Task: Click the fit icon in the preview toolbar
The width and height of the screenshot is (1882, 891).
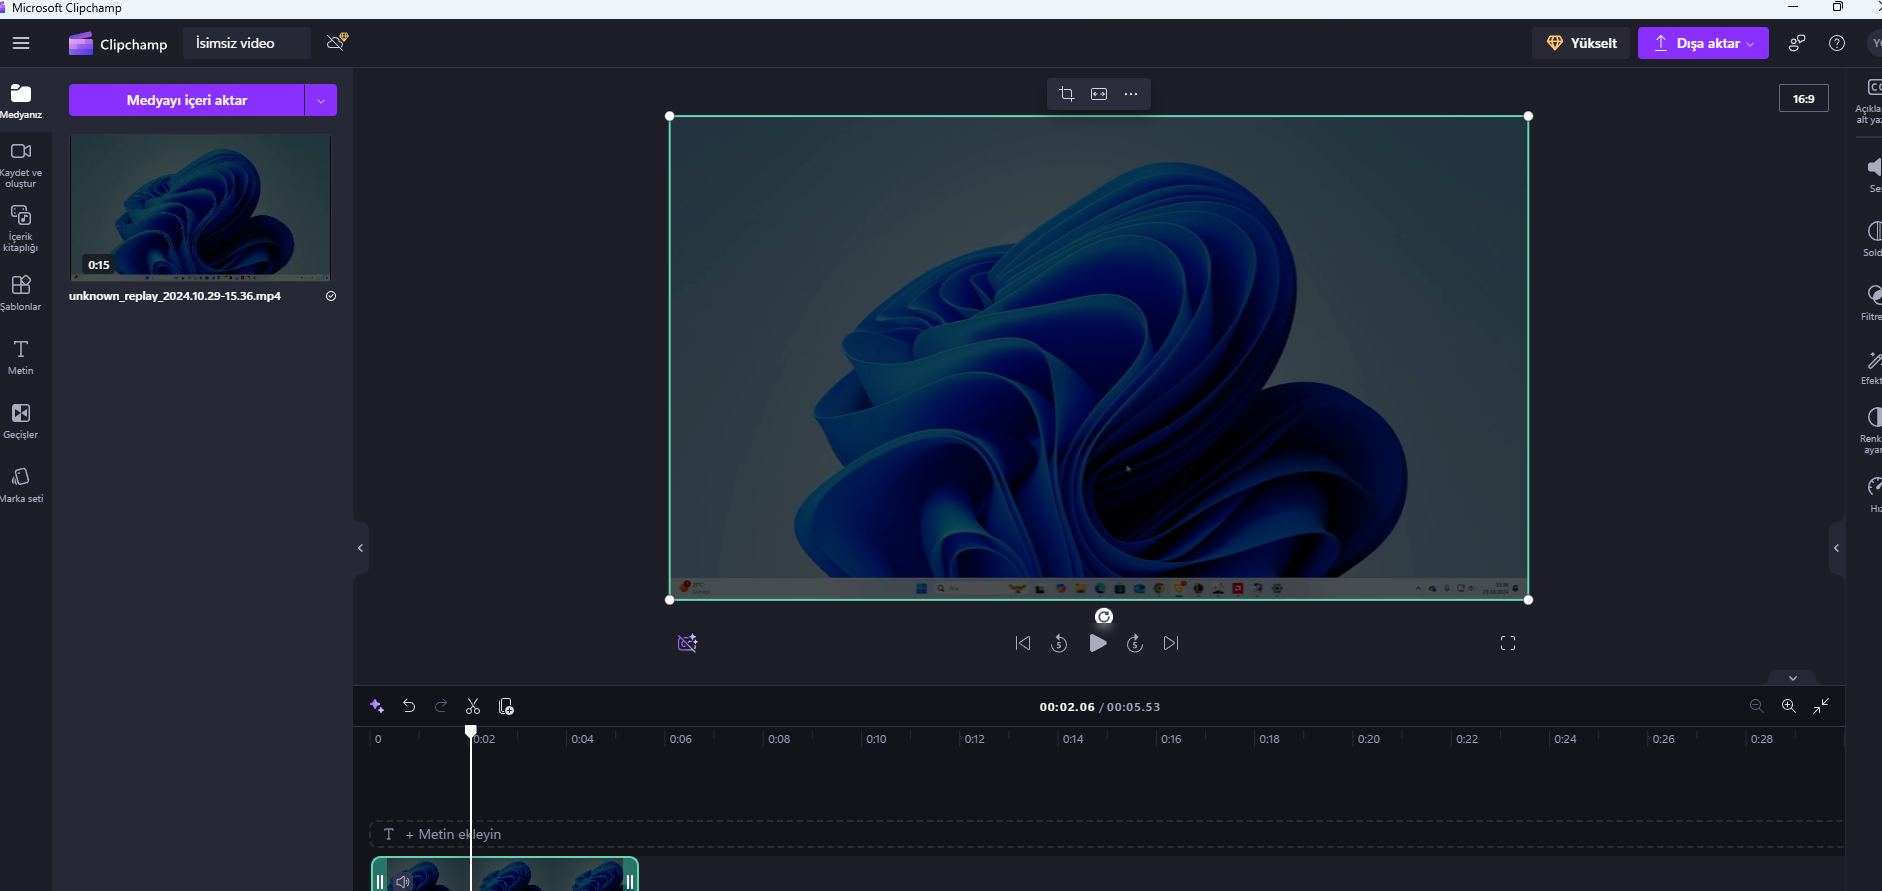Action: [1099, 94]
